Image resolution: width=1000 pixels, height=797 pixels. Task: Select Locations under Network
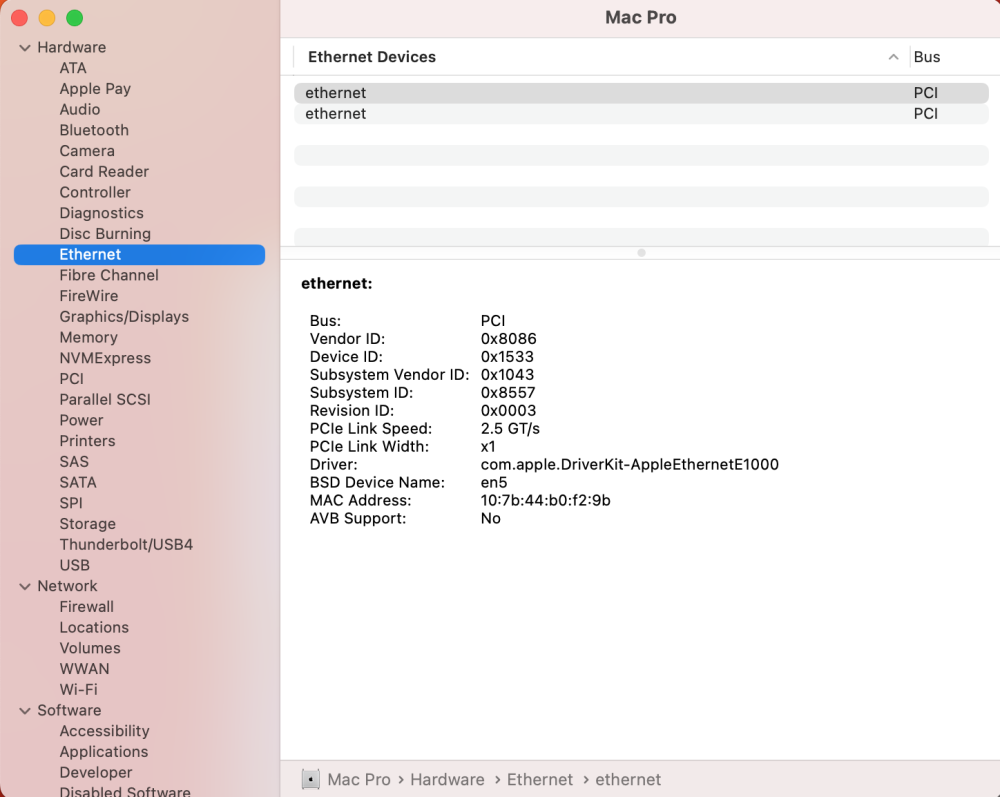(94, 627)
